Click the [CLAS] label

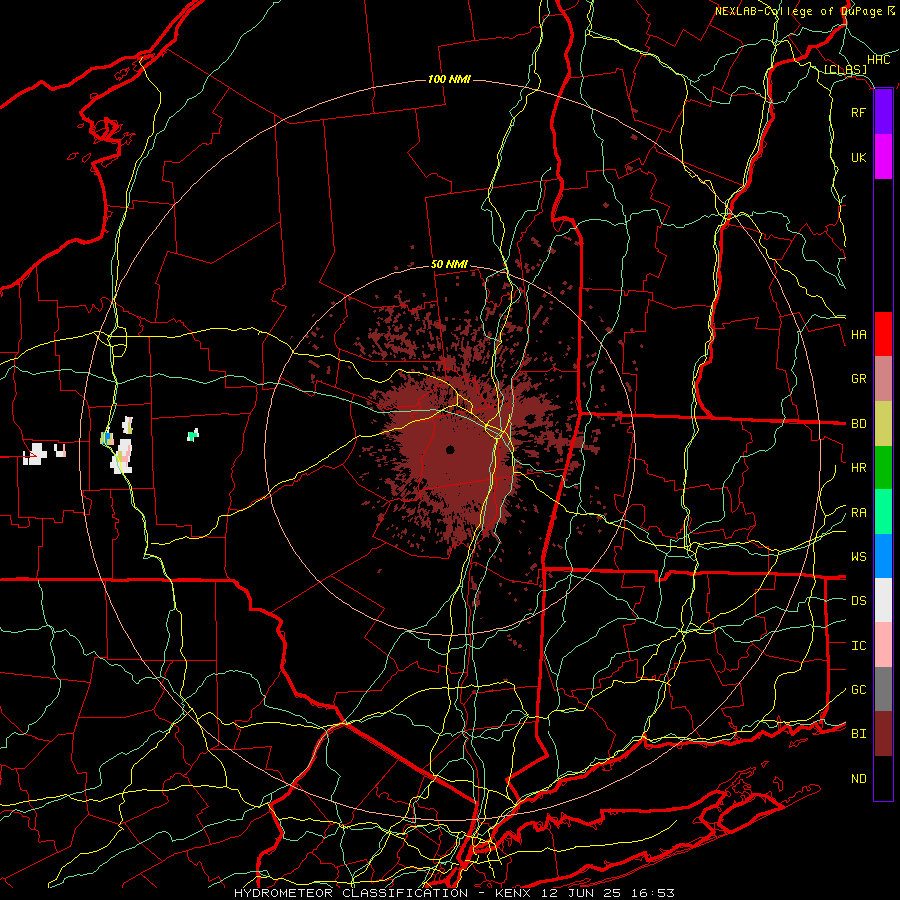pos(845,70)
